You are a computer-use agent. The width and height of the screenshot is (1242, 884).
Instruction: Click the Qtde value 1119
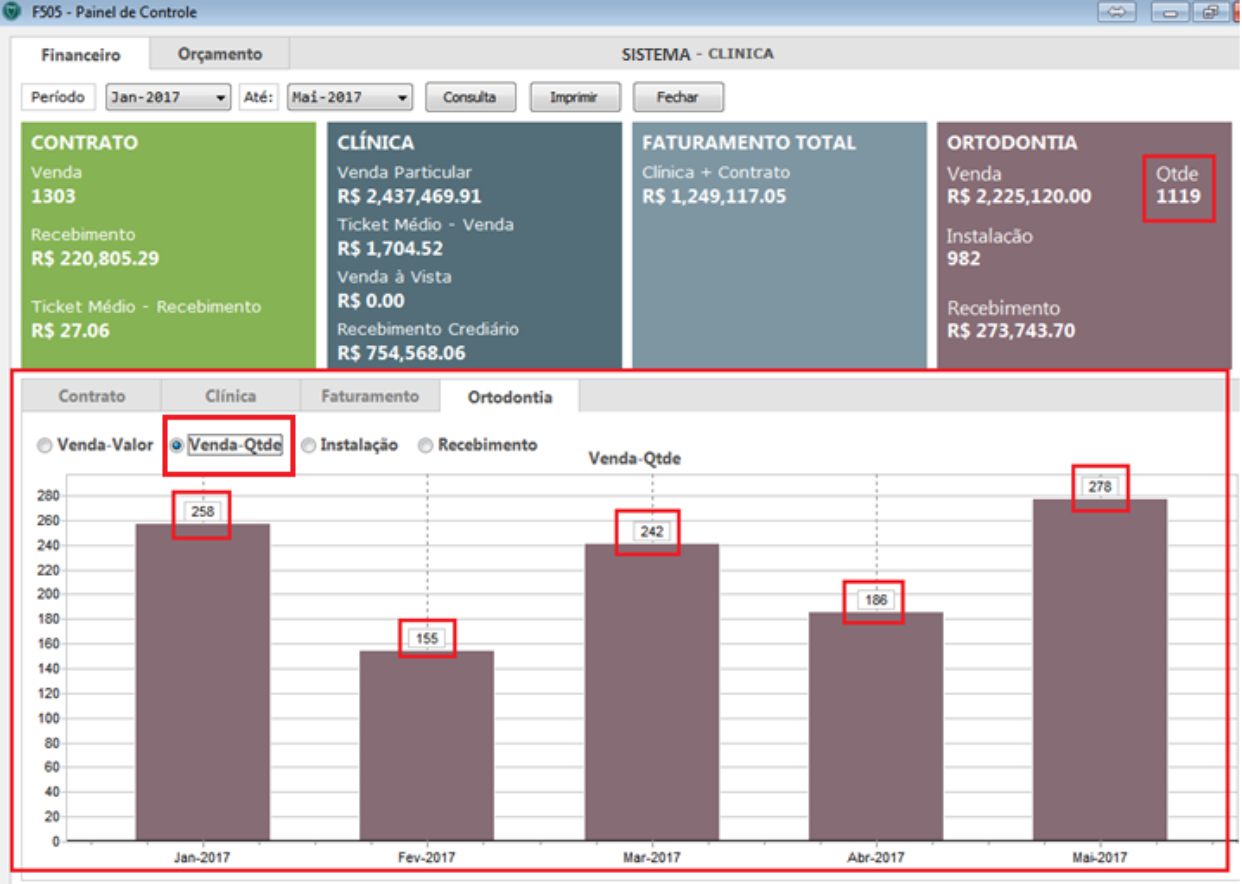(x=1179, y=196)
